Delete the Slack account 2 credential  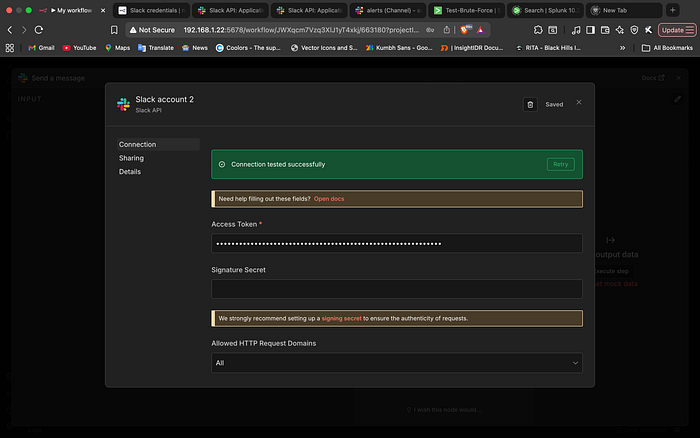tap(530, 104)
